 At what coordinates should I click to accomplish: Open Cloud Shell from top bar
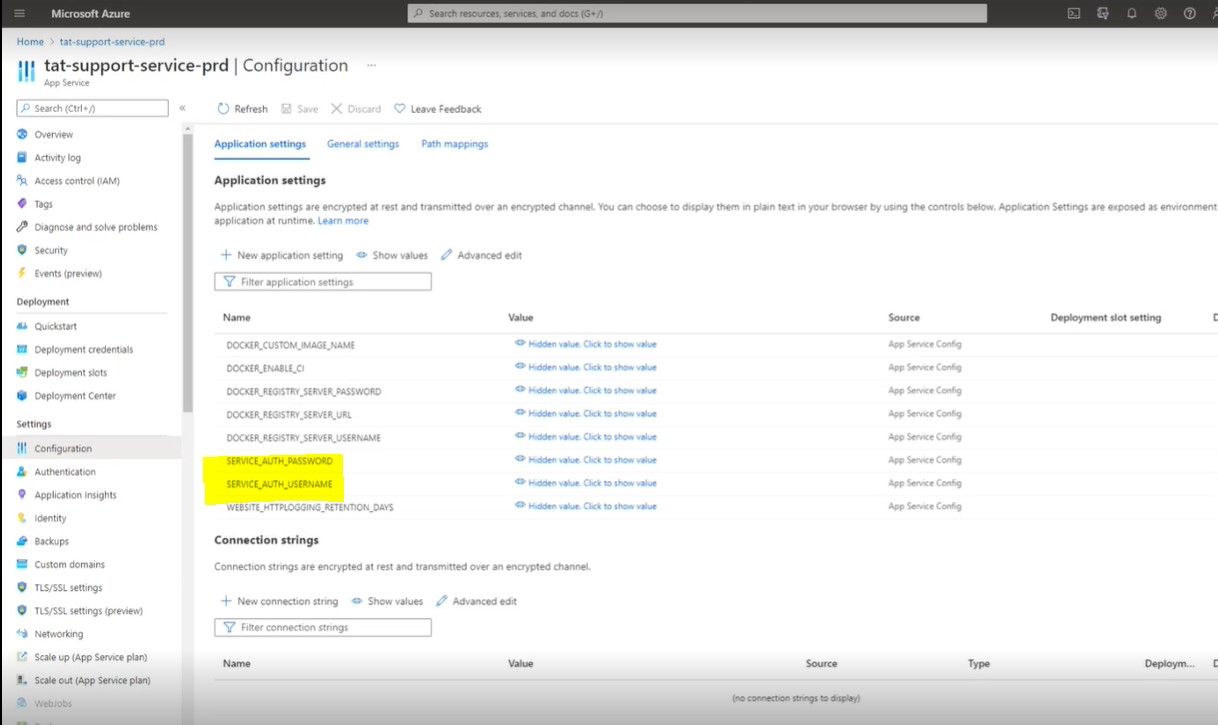coord(1073,13)
